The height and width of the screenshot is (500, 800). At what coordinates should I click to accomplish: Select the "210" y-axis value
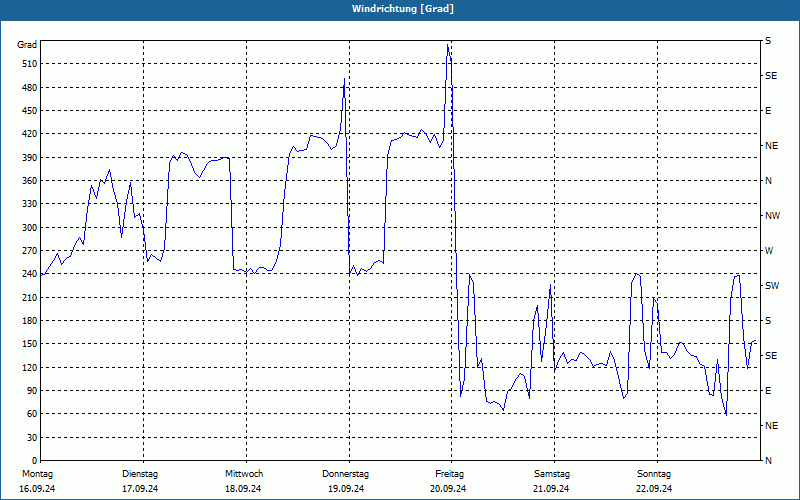[30, 297]
